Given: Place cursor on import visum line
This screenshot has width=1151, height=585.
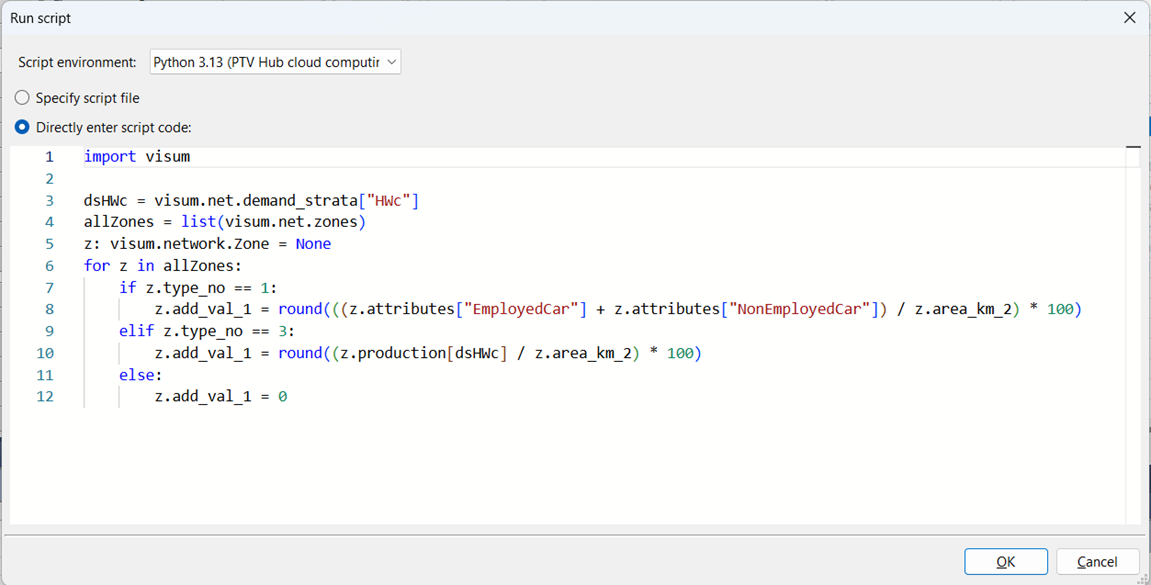Looking at the screenshot, I should pos(137,157).
